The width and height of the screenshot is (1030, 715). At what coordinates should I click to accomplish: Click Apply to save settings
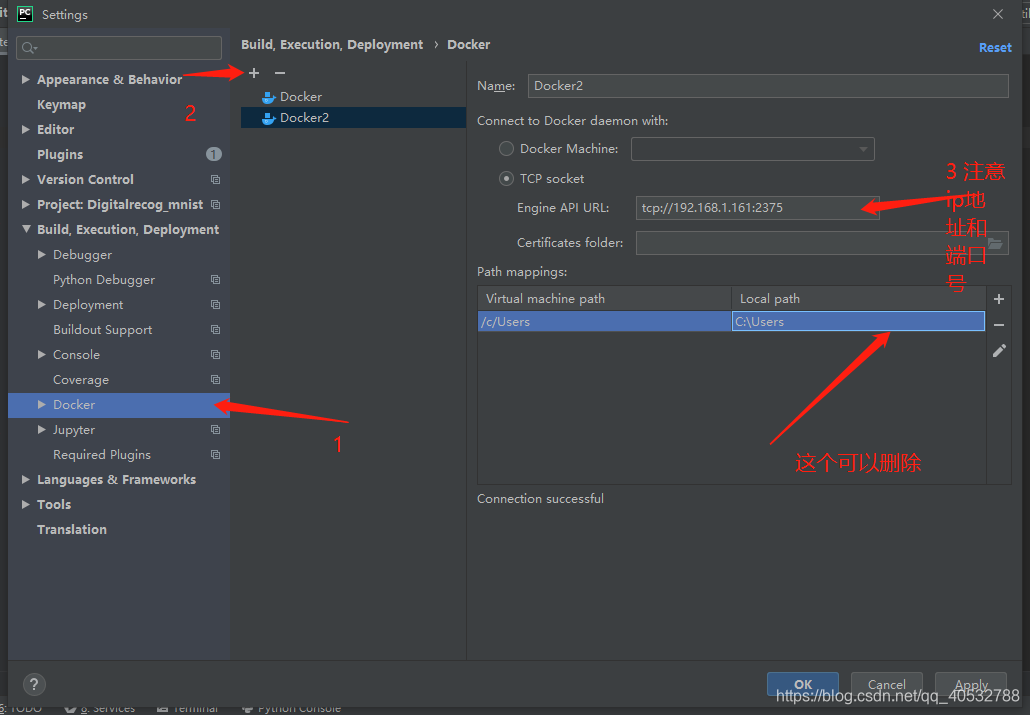[x=971, y=684]
